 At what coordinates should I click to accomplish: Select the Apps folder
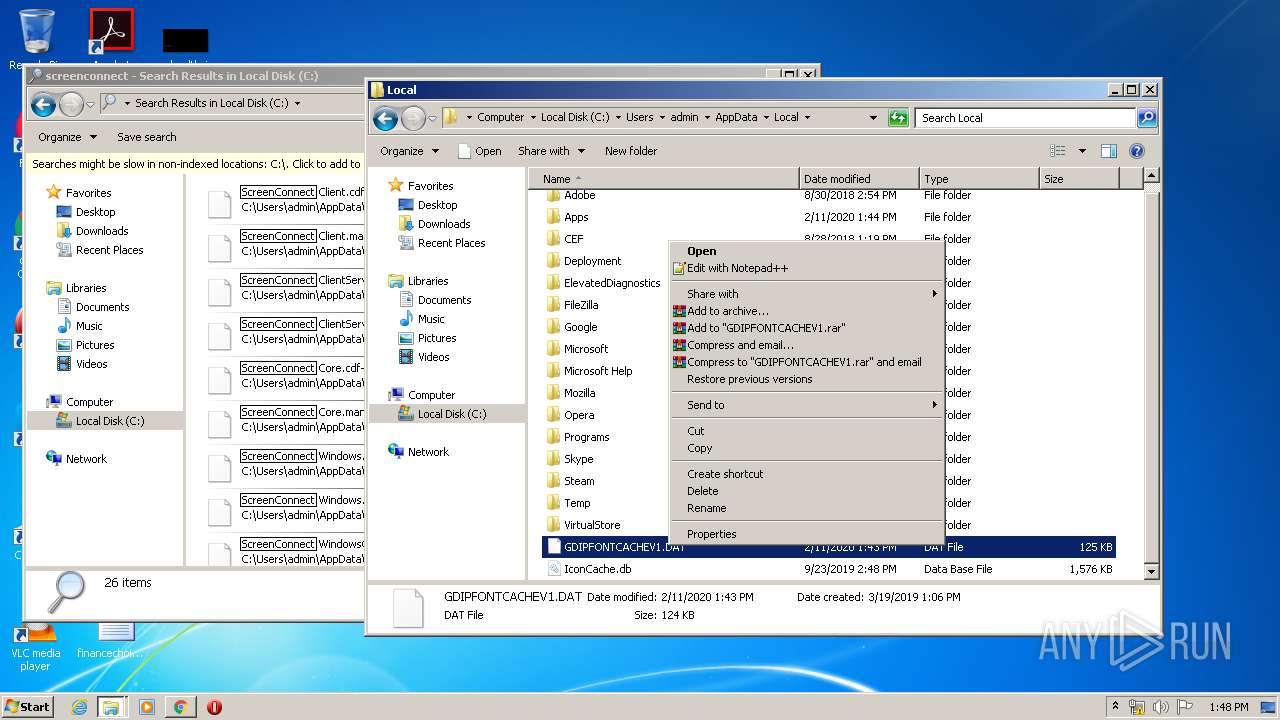click(576, 217)
